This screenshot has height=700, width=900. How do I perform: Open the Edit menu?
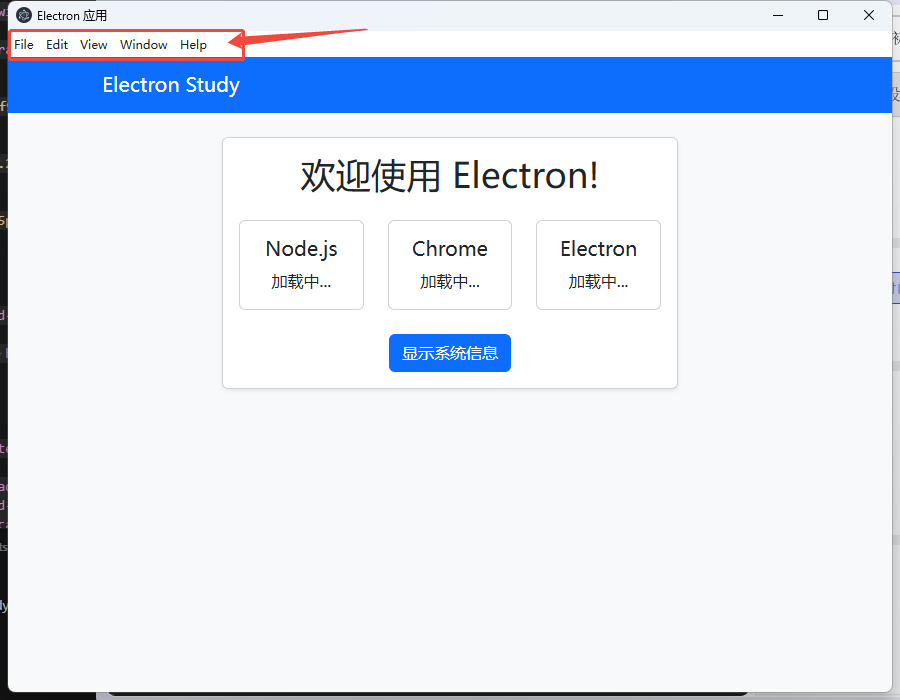point(57,45)
